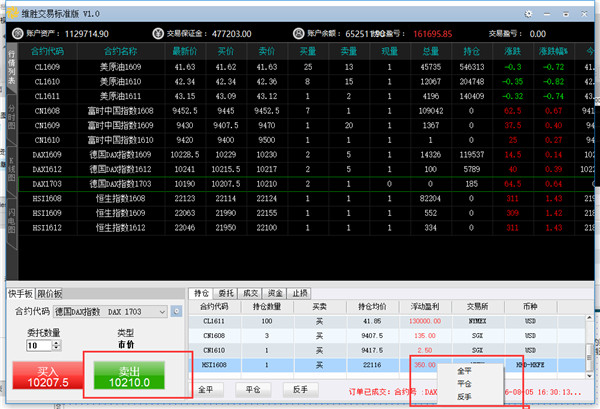600x409 pixels.
Task: Click the yellow app logo in title bar
Action: (13, 13)
